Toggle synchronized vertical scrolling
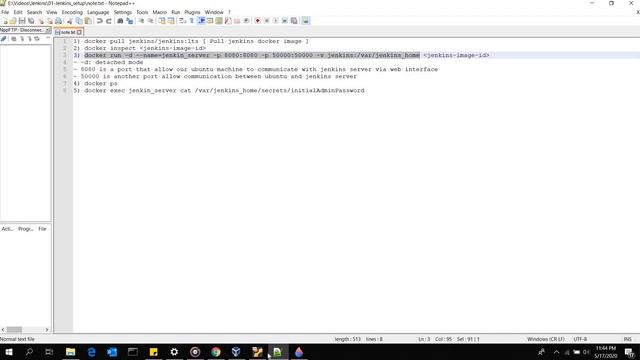Image resolution: width=640 pixels, height=360 pixels. tap(162, 21)
